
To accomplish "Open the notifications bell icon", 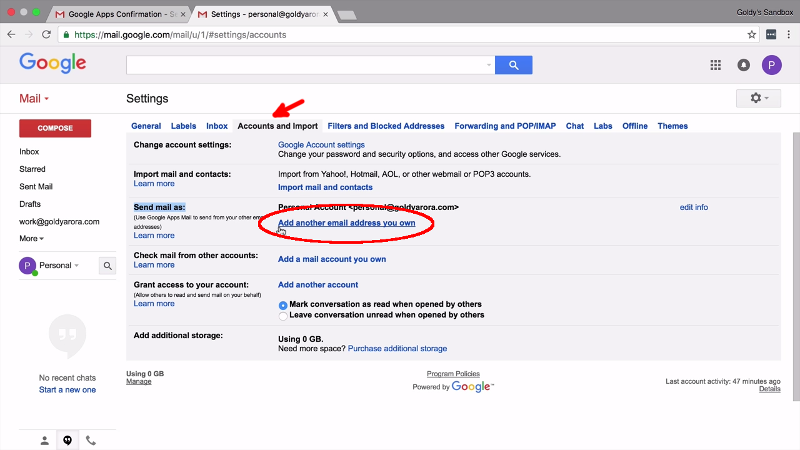I will (x=744, y=65).
